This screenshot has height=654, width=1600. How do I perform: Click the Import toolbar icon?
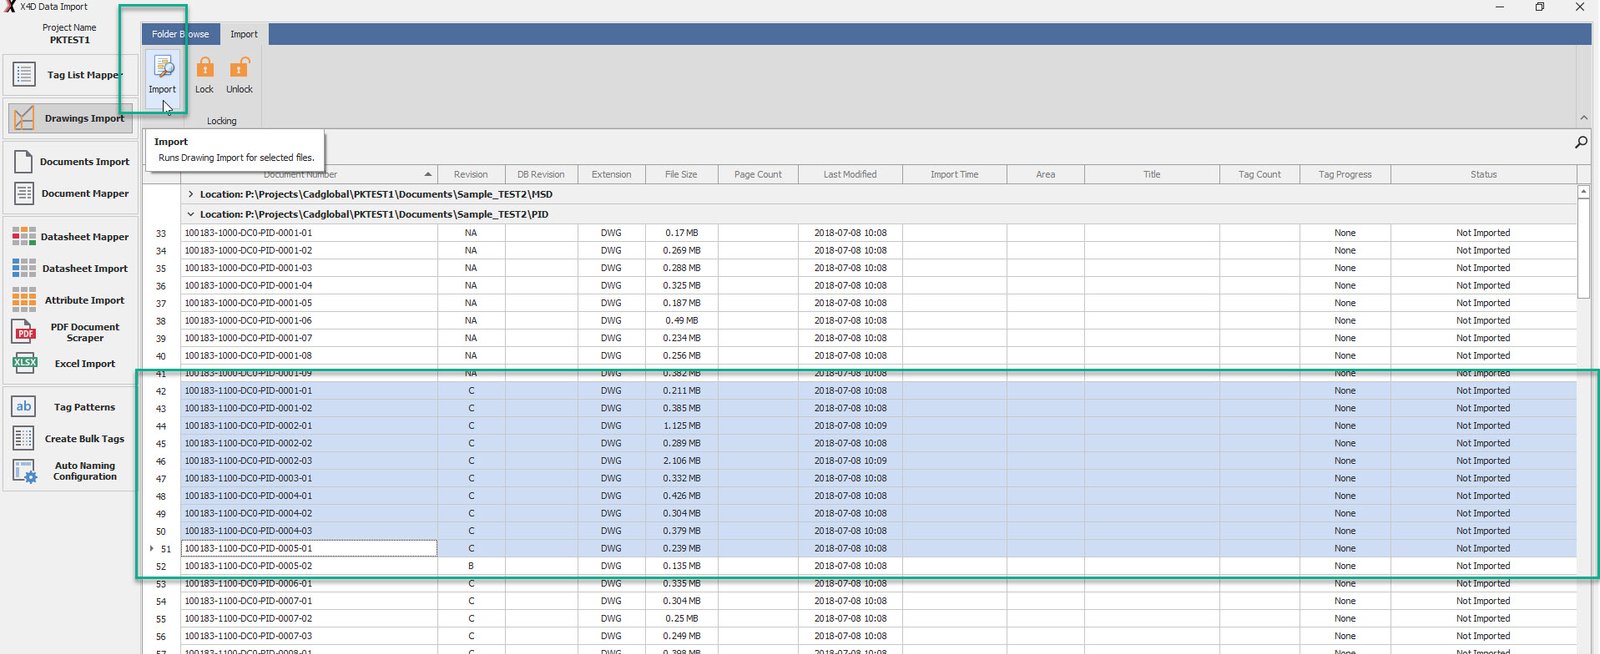(162, 69)
